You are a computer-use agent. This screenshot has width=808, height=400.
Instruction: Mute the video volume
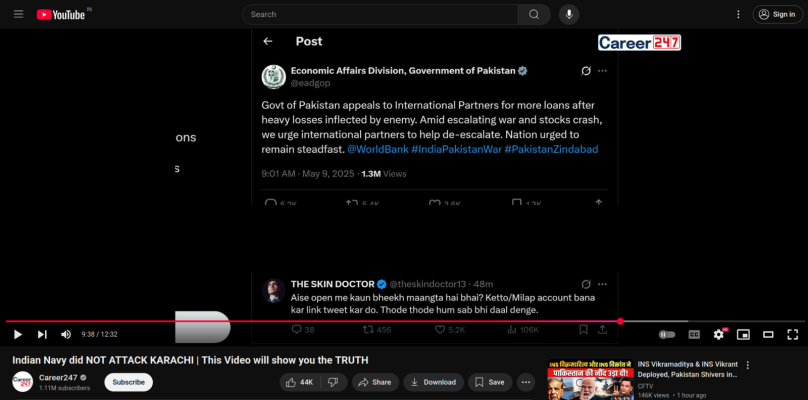pos(66,335)
